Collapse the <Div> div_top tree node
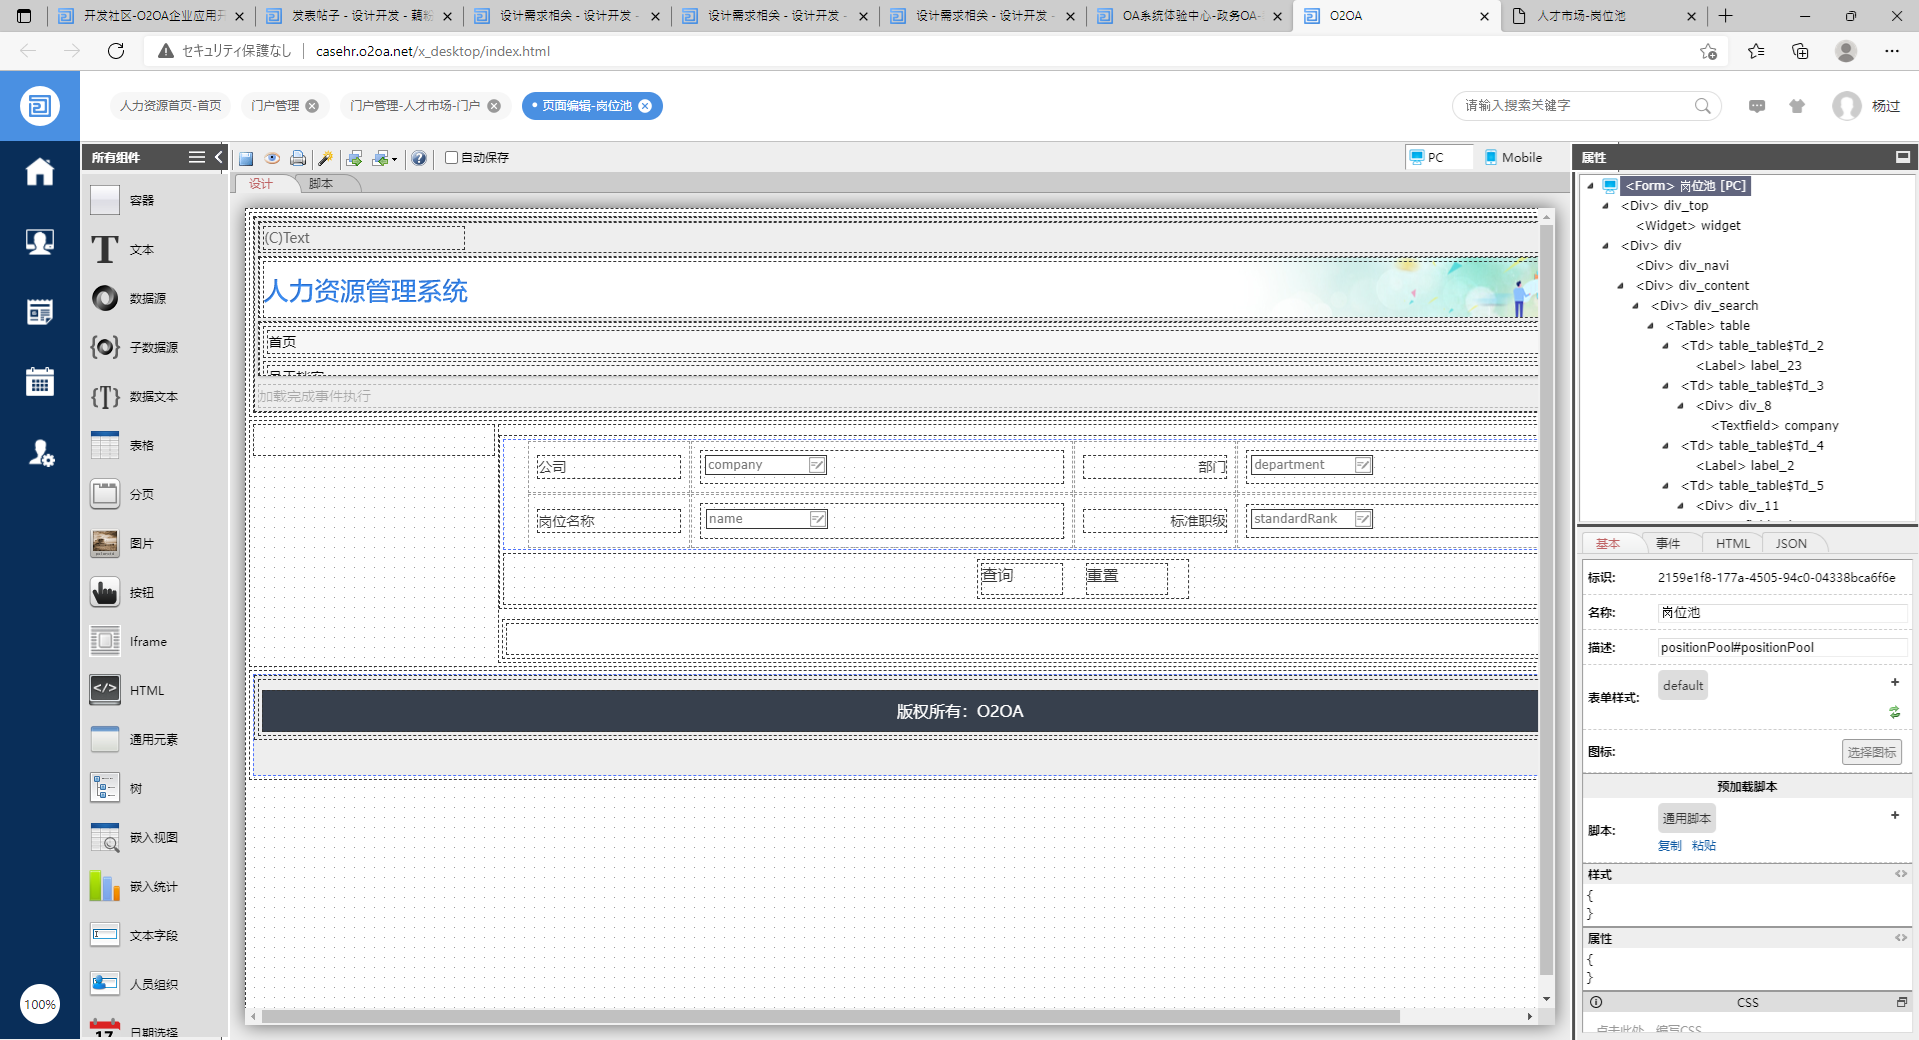Image resolution: width=1919 pixels, height=1040 pixels. (x=1606, y=206)
